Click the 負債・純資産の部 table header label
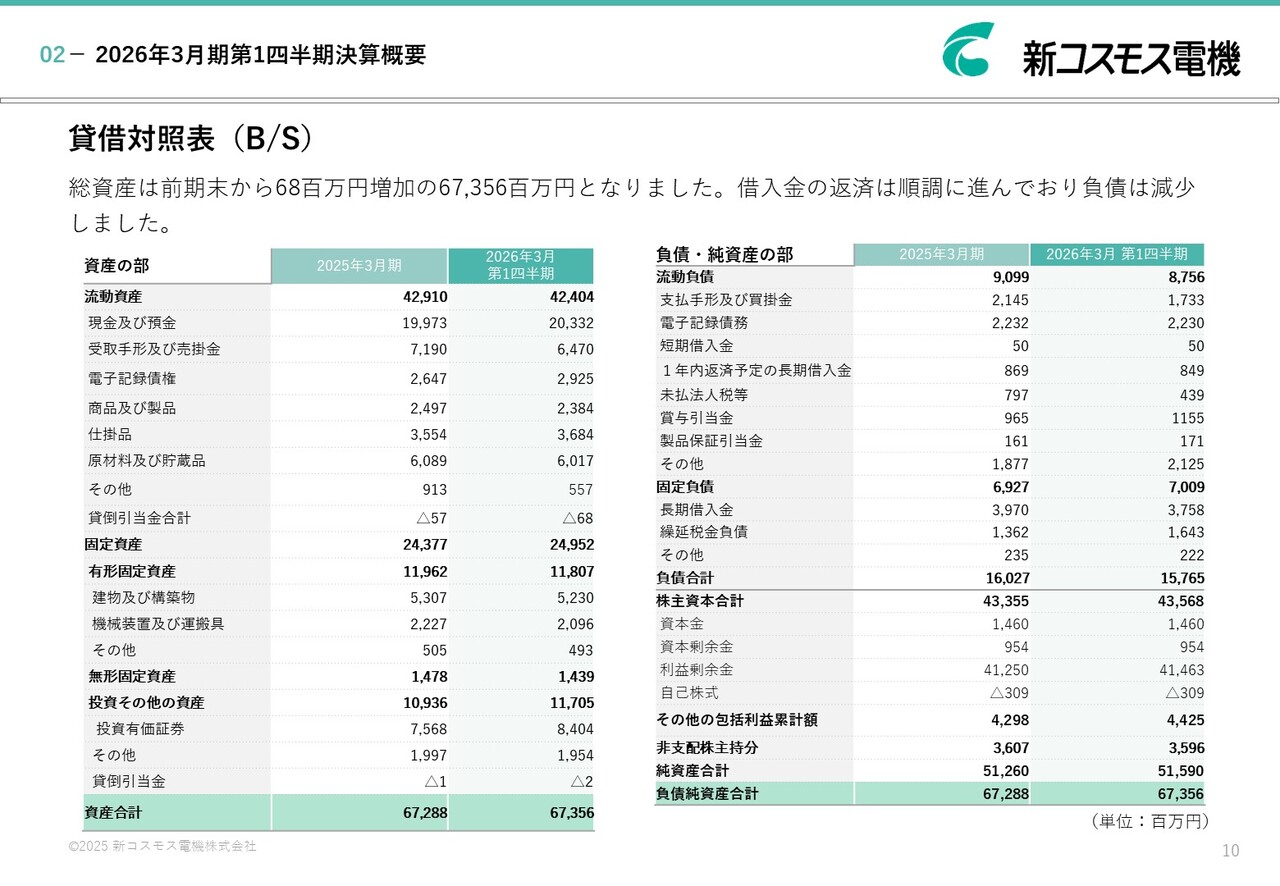Screen dimensions: 1280x886 [x=724, y=255]
